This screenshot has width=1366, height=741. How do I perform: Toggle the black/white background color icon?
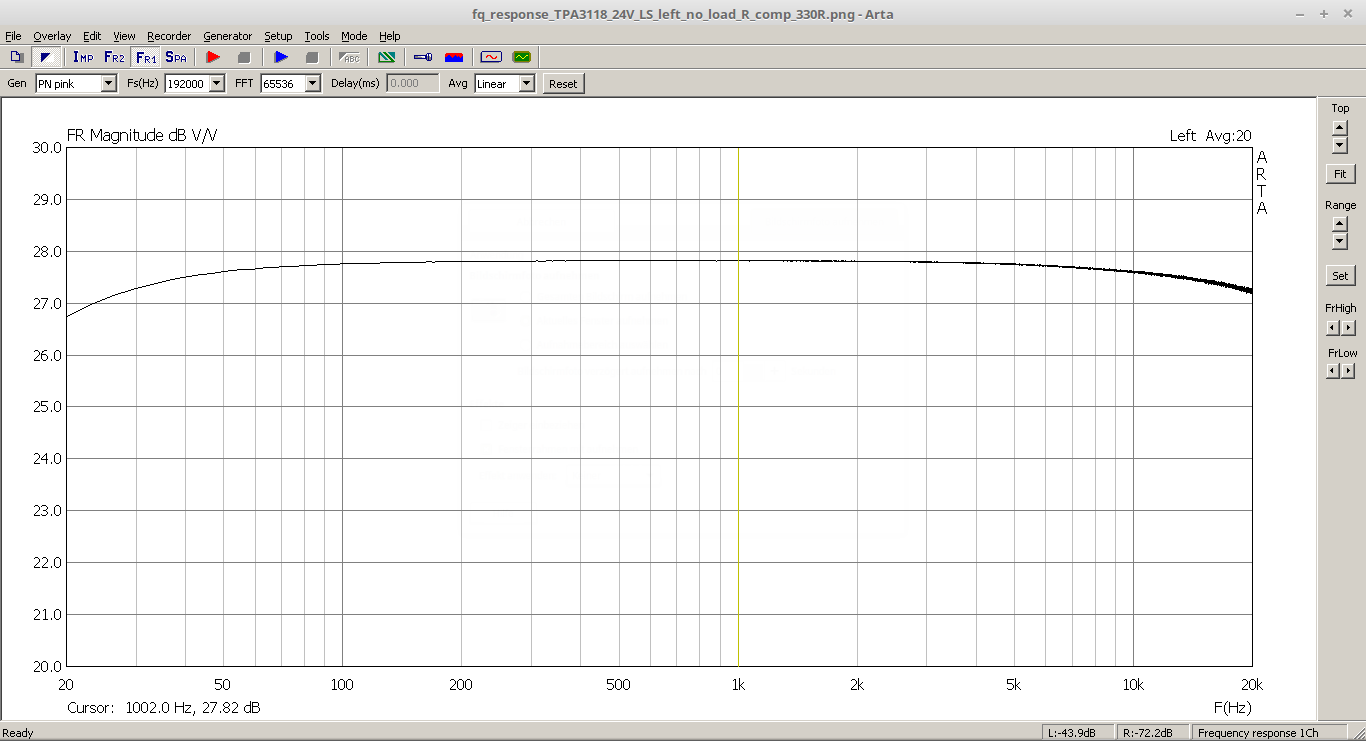tap(46, 57)
